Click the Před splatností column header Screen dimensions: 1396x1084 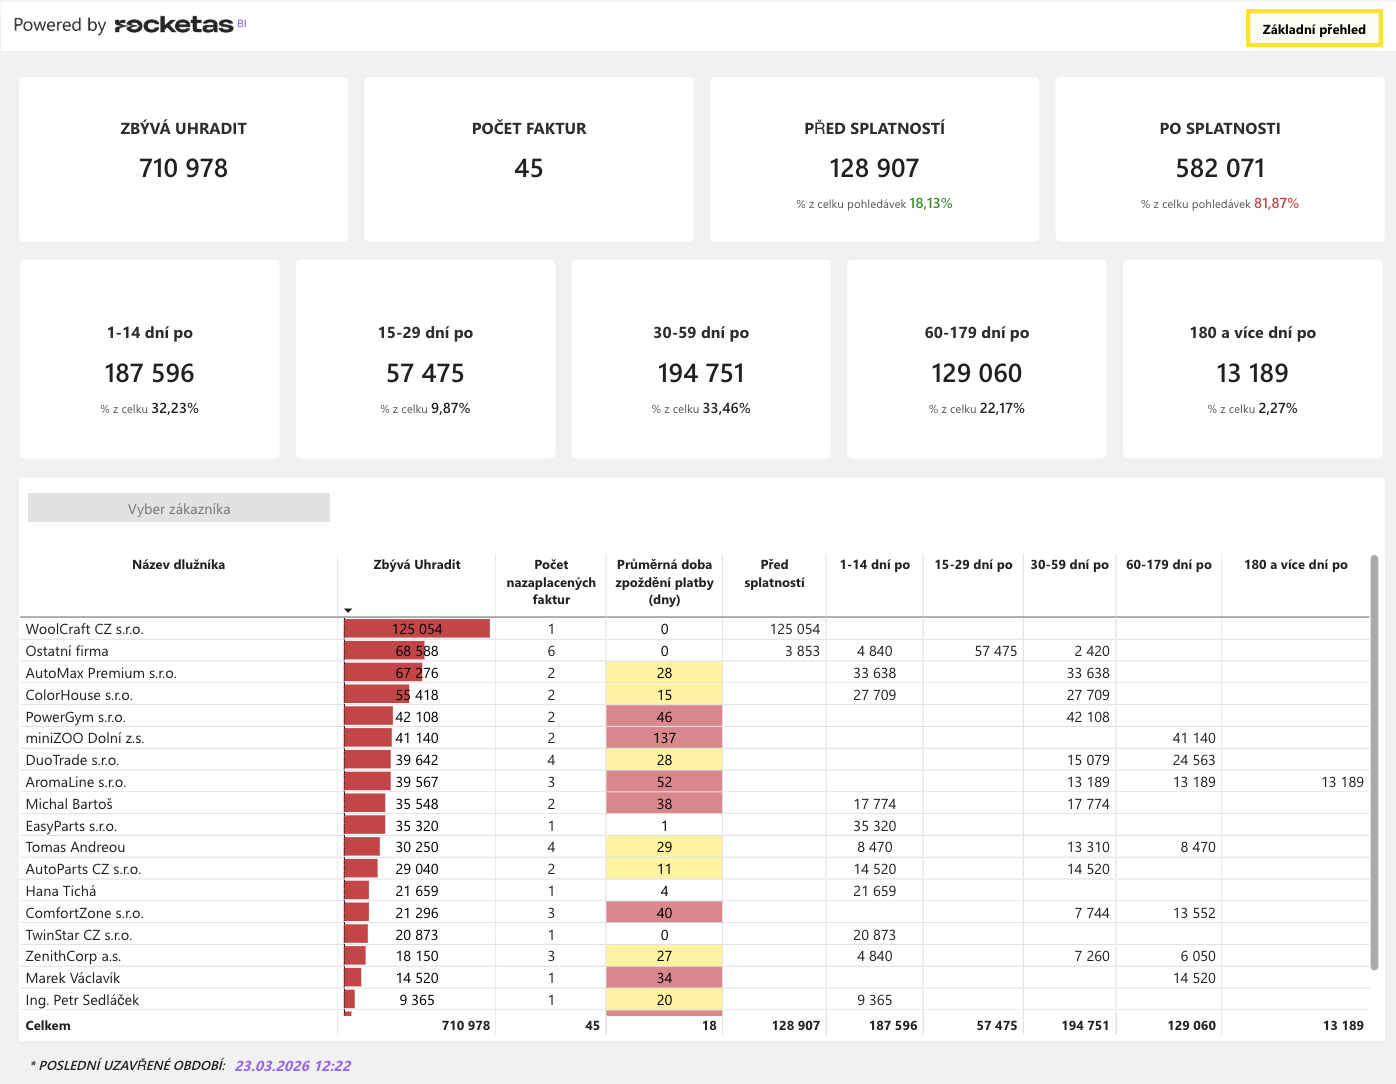point(774,573)
